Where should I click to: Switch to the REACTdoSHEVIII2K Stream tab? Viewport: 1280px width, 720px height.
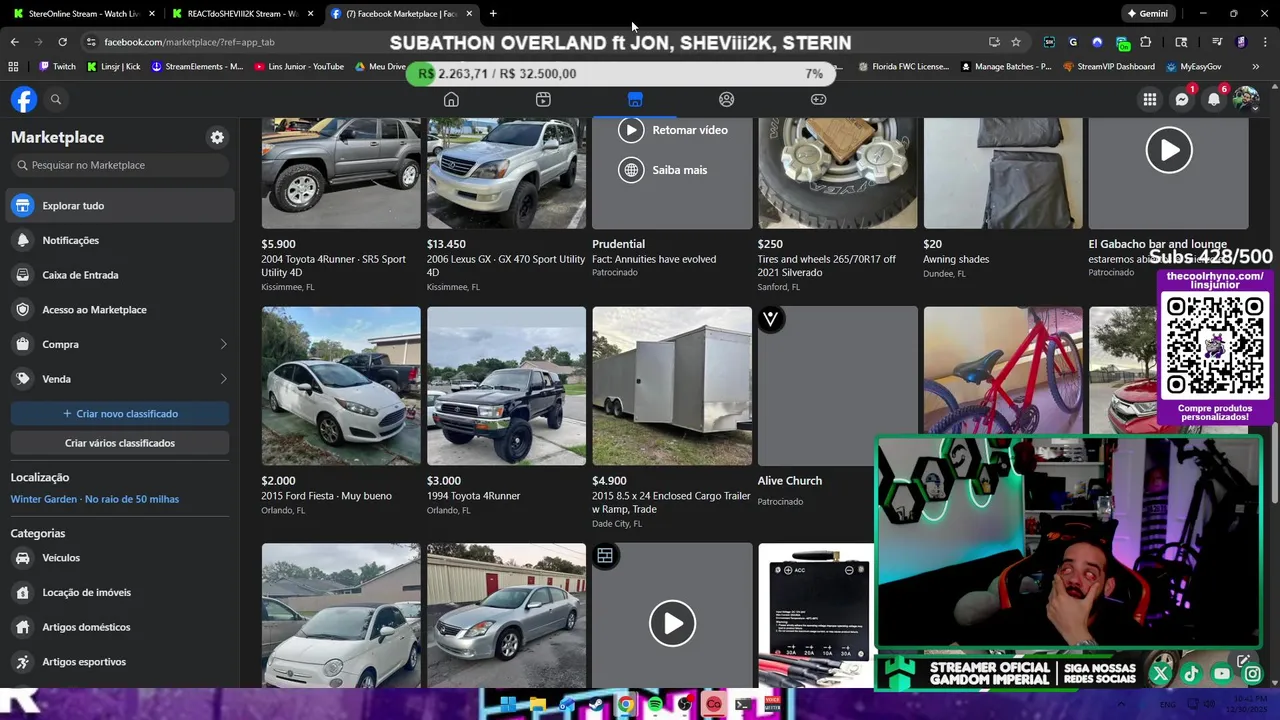[243, 14]
